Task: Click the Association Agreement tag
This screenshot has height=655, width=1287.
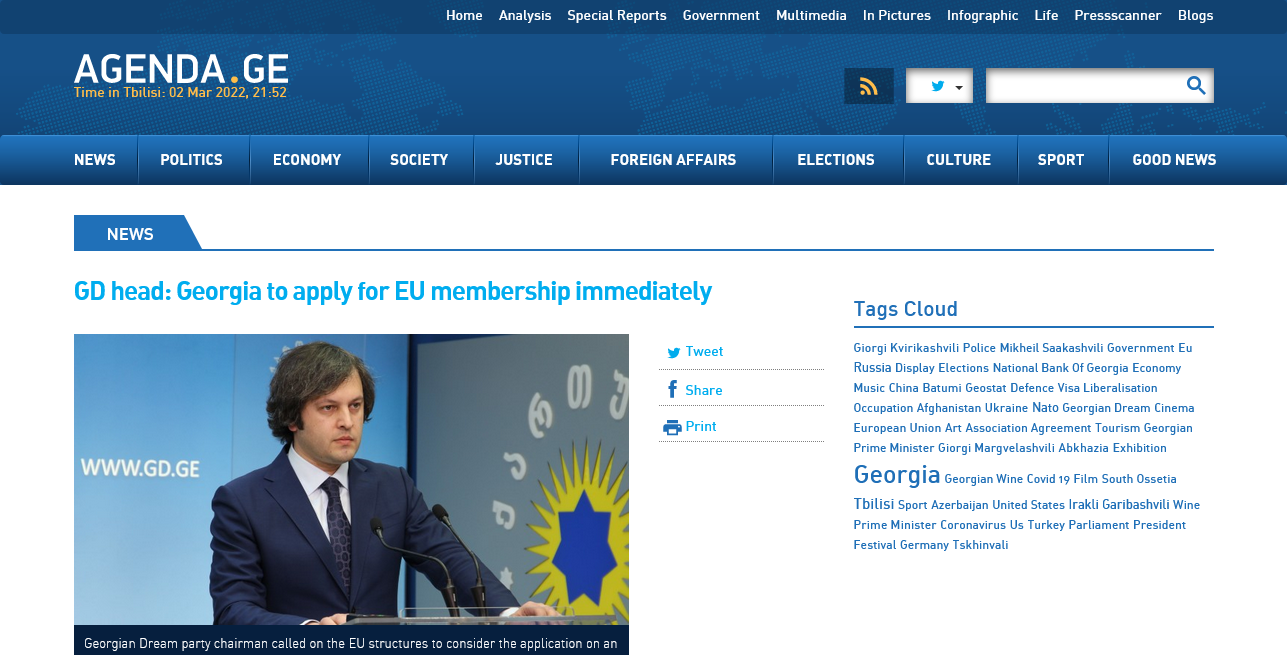Action: pyautogui.click(x=1028, y=428)
